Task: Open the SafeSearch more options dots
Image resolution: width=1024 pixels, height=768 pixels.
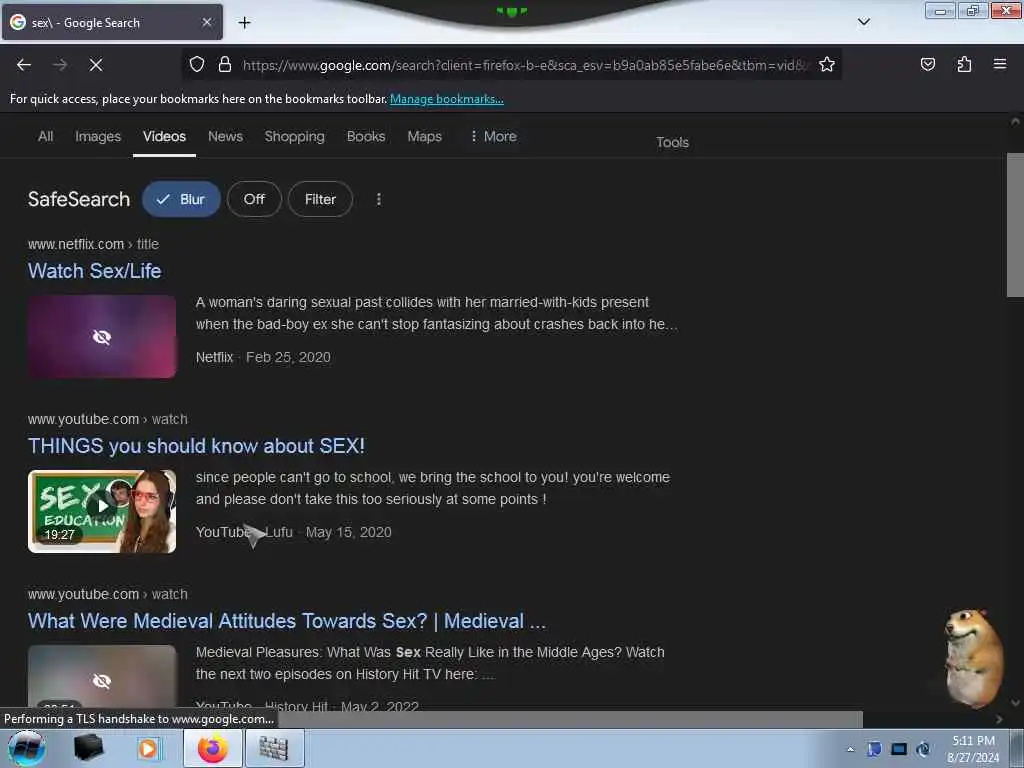Action: [379, 199]
